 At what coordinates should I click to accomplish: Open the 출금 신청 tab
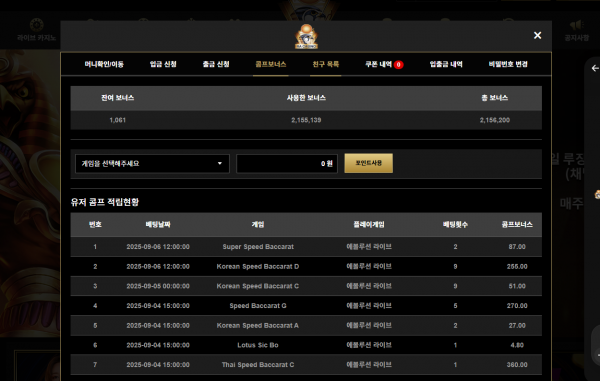pyautogui.click(x=216, y=64)
